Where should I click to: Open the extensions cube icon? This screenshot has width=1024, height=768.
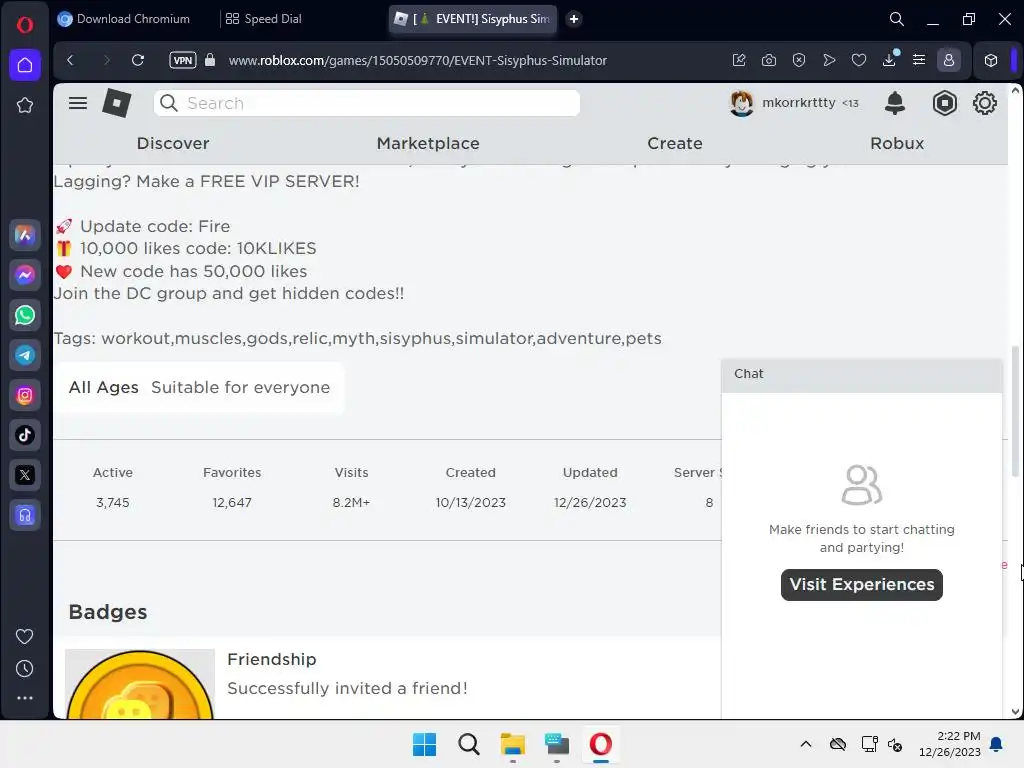coord(991,60)
